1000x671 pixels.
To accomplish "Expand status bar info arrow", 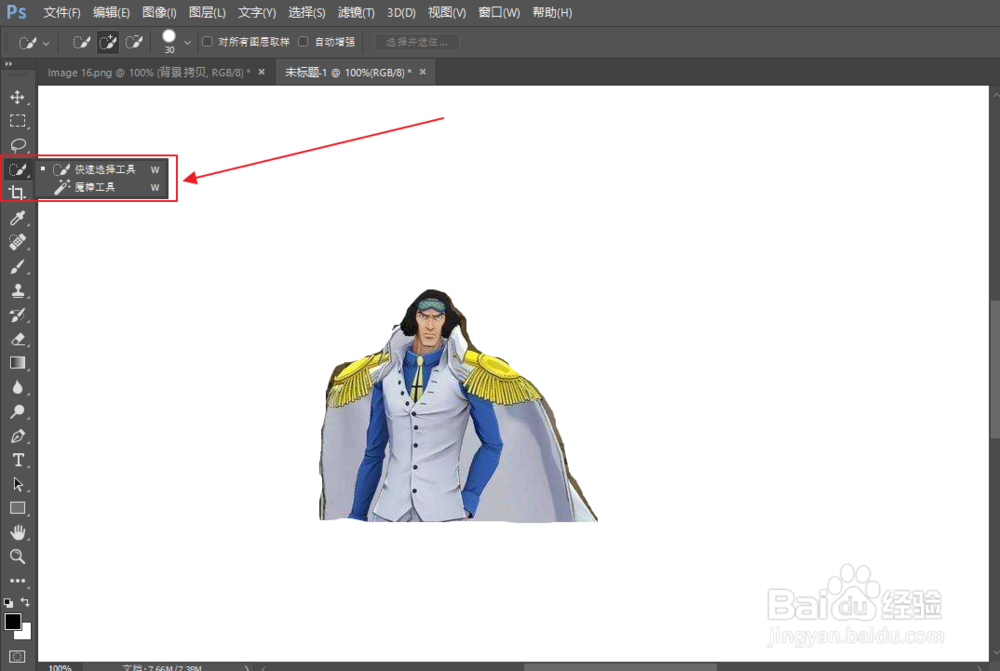I will click(247, 667).
